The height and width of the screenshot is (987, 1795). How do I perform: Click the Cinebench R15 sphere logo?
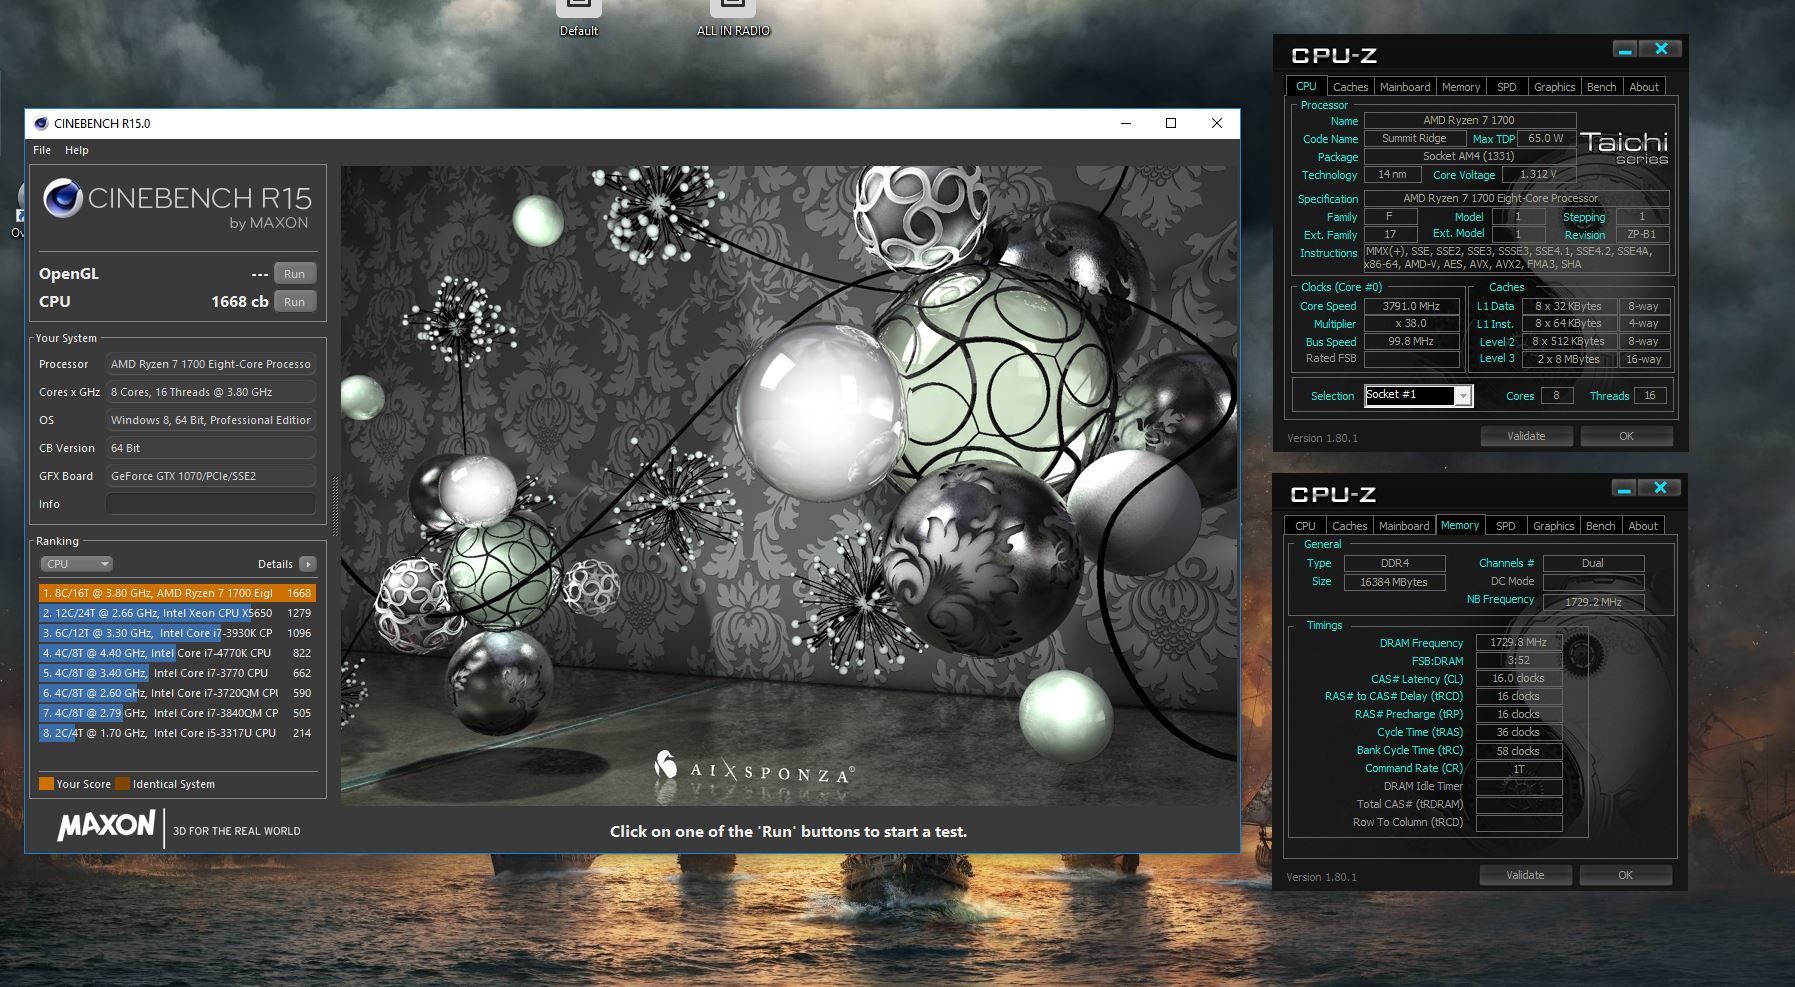click(x=62, y=198)
